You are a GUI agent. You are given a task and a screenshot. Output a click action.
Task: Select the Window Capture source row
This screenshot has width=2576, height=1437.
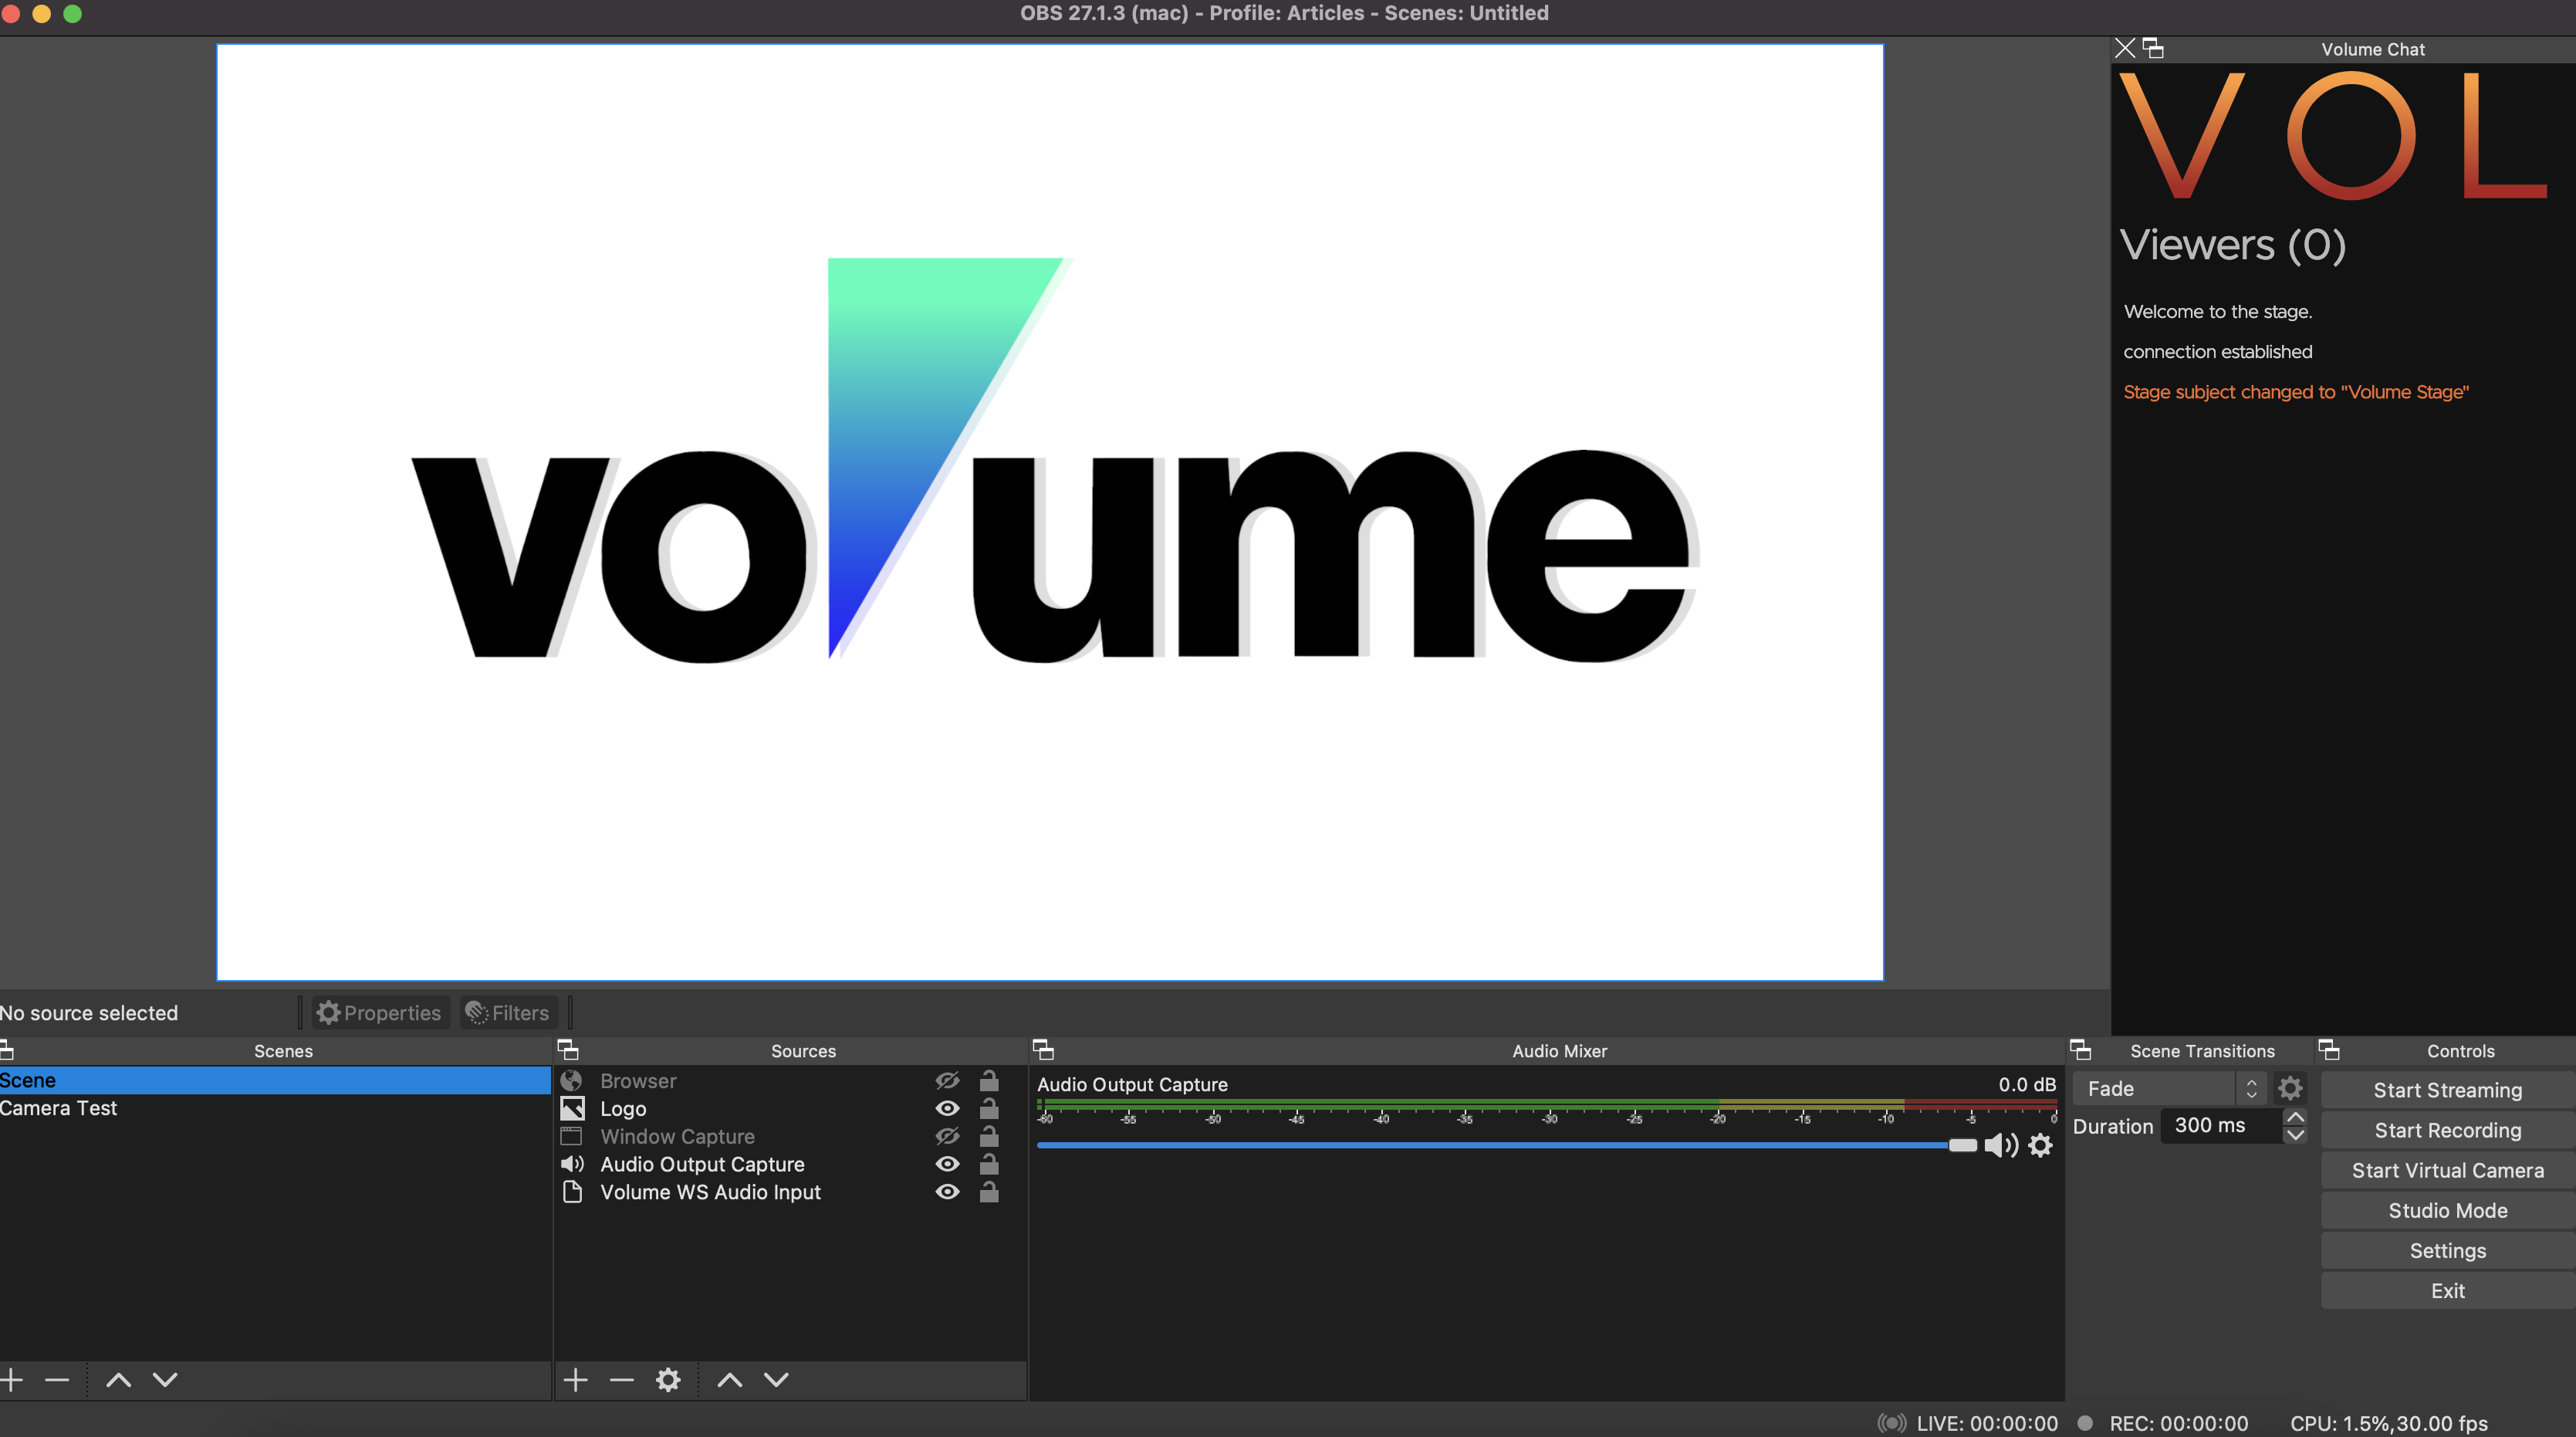coord(790,1136)
